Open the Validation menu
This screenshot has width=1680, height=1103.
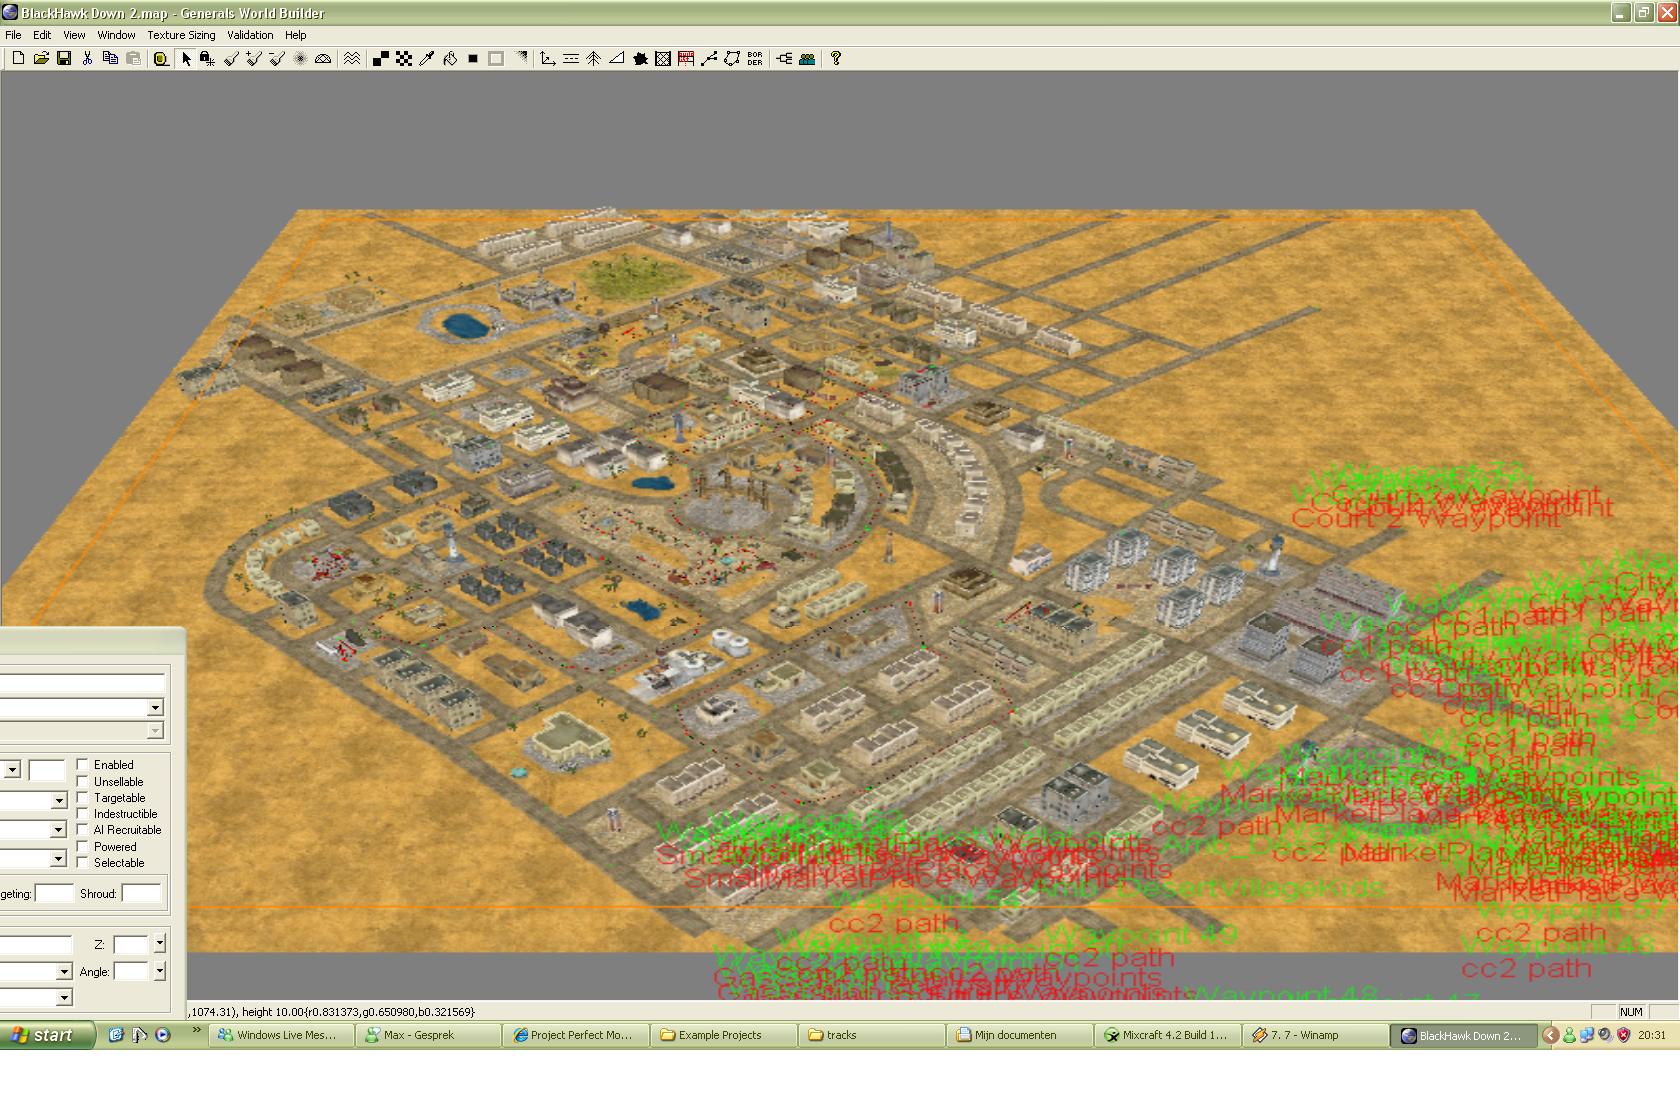click(x=250, y=35)
